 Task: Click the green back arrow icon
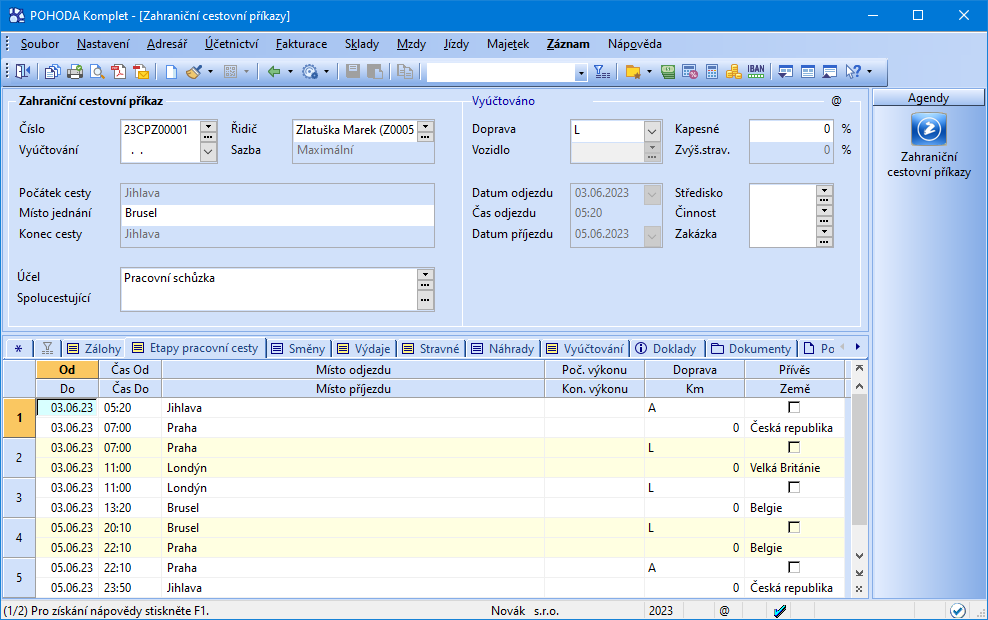click(x=274, y=71)
